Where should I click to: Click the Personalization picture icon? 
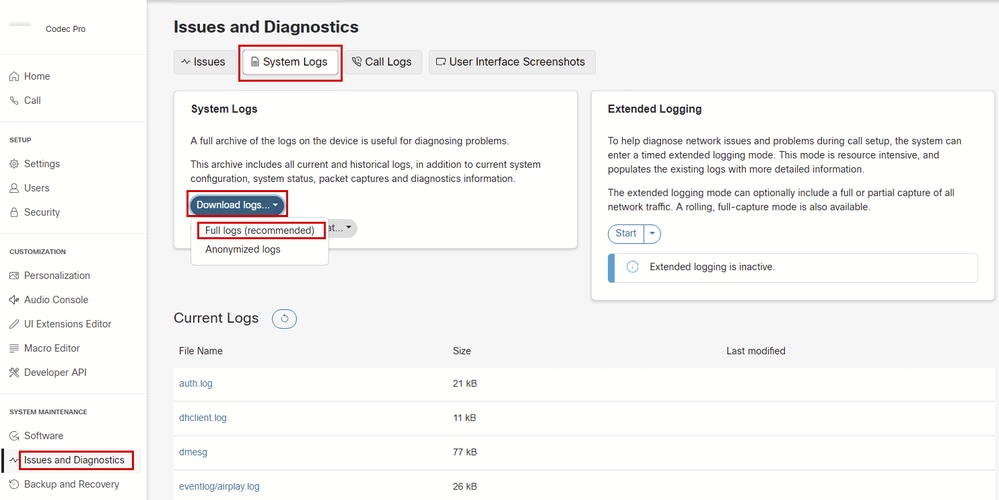(14, 276)
